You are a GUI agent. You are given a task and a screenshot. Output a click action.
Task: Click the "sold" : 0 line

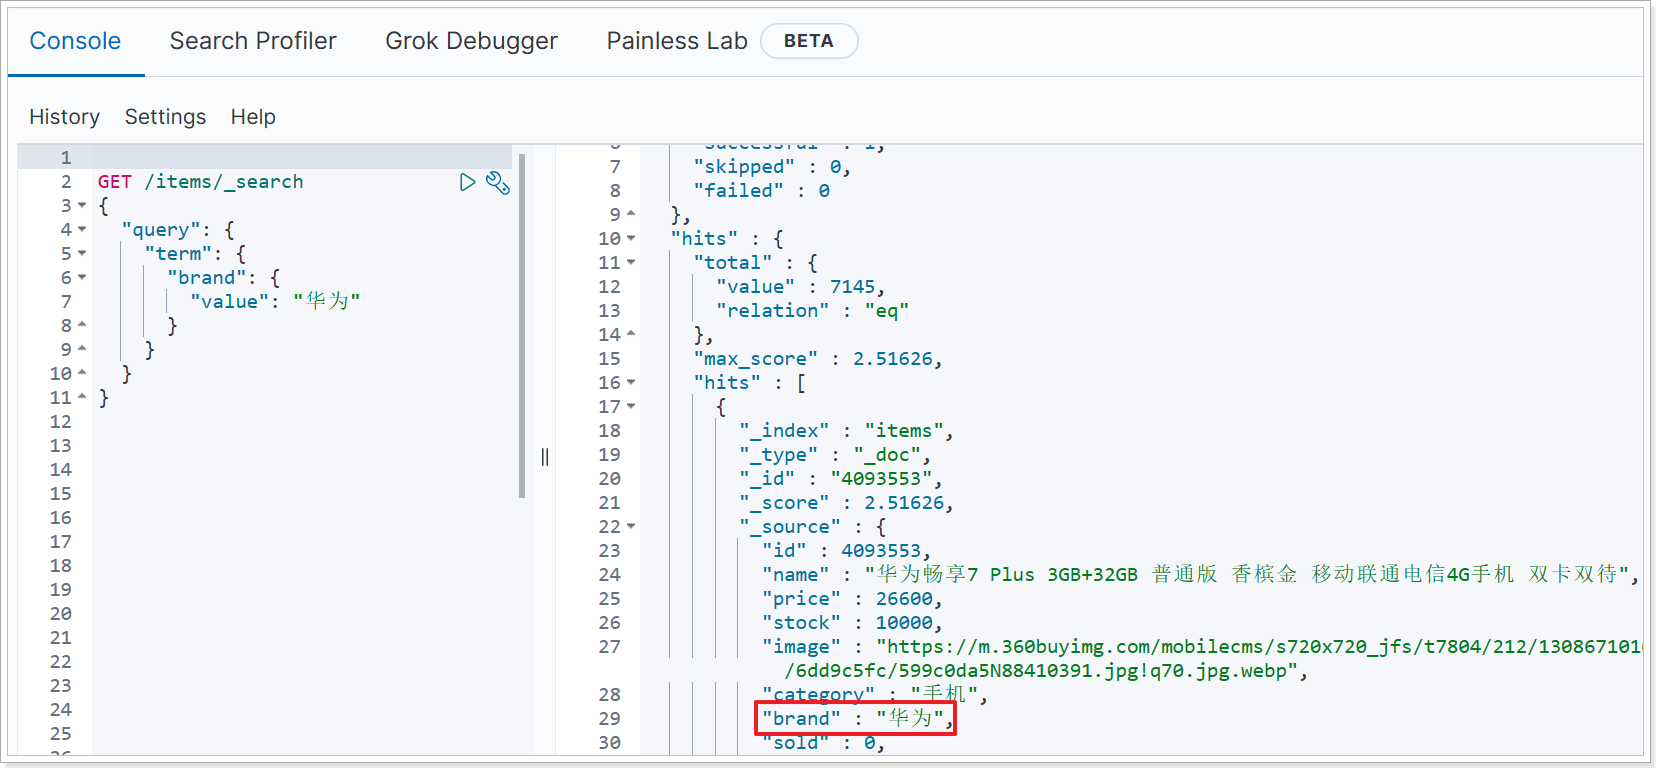point(824,743)
